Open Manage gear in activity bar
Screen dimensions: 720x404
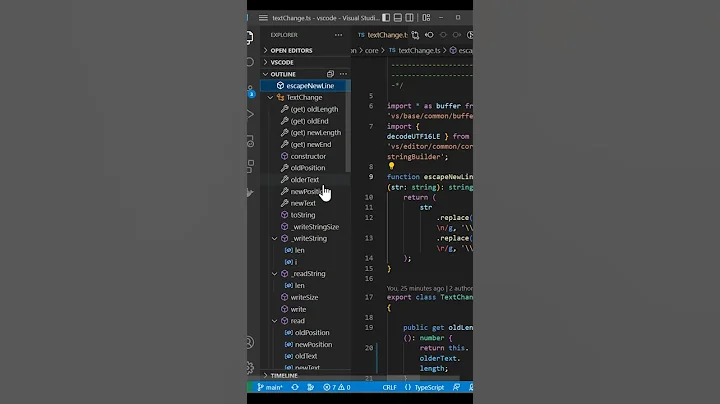point(250,367)
